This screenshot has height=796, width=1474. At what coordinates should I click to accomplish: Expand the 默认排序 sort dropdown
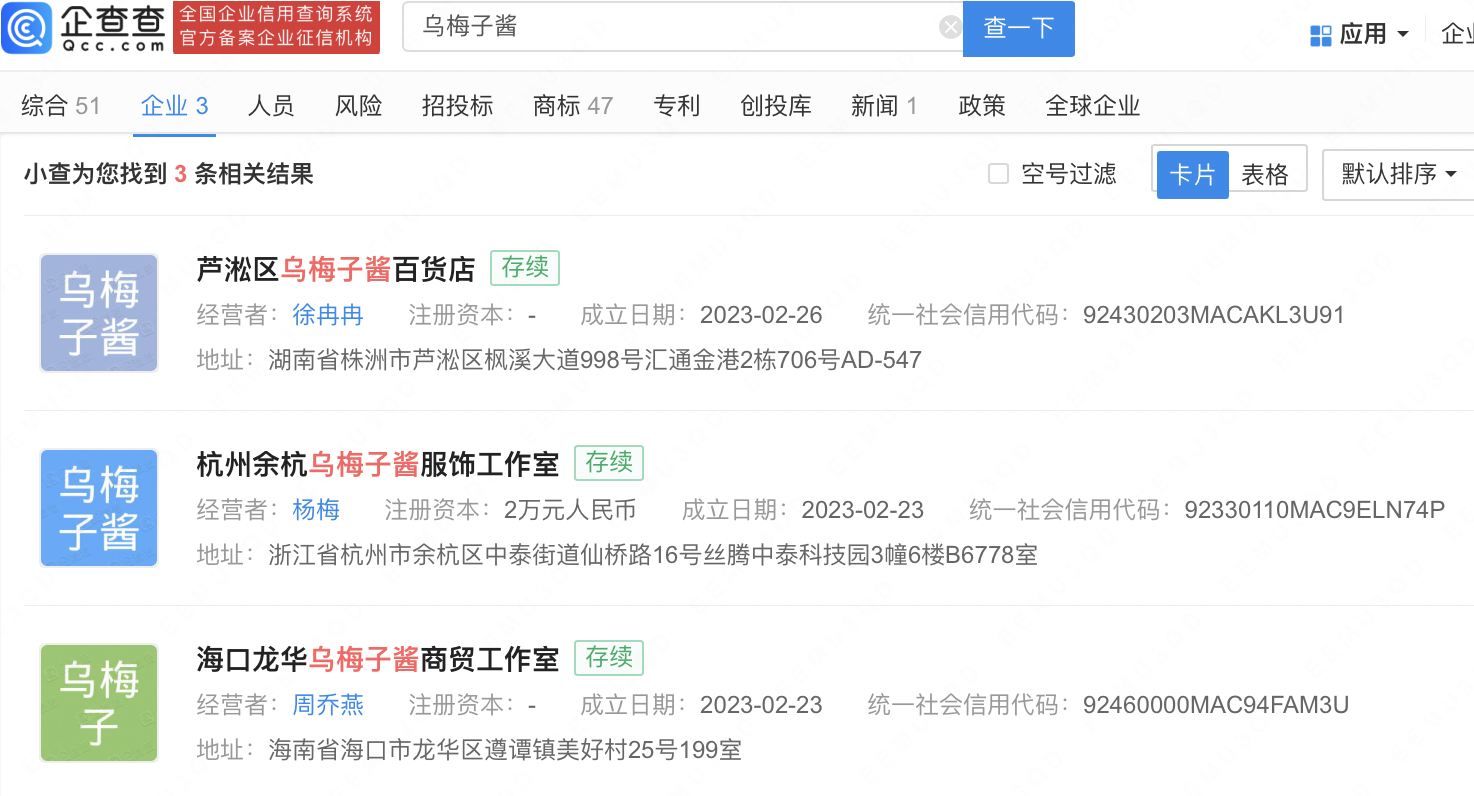[1399, 174]
